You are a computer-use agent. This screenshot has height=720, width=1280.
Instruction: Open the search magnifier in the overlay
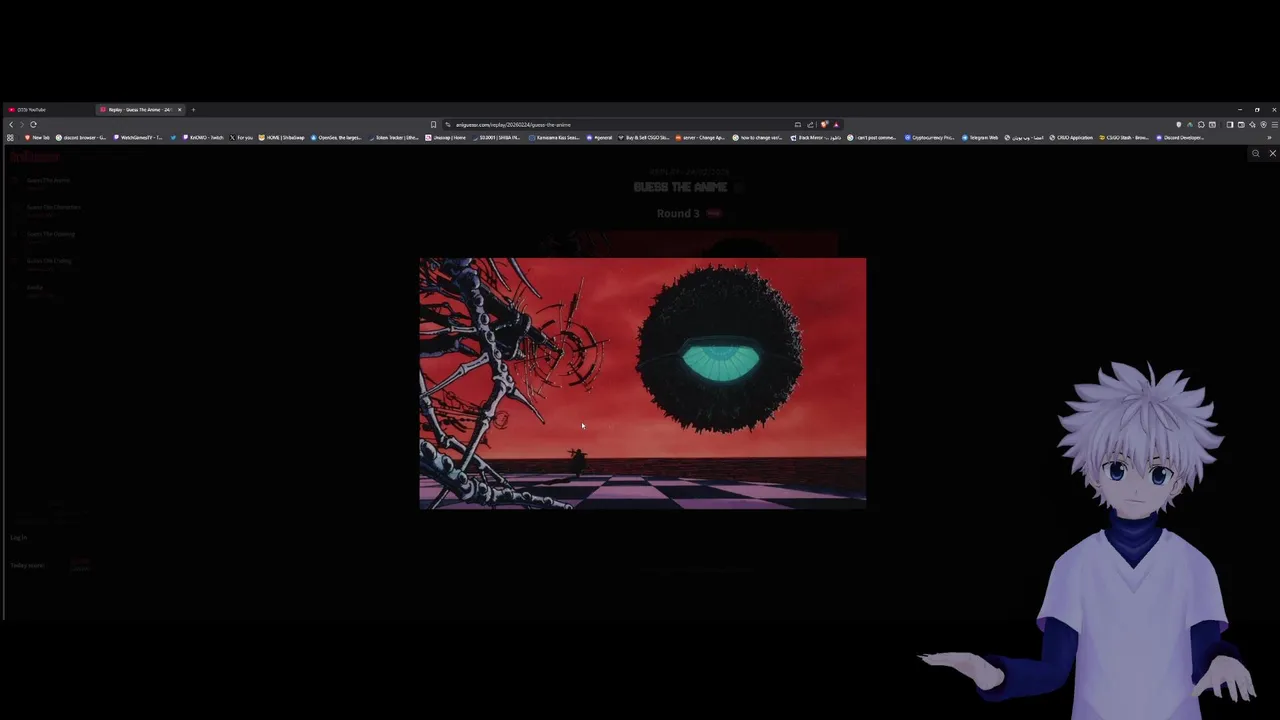pos(1256,153)
